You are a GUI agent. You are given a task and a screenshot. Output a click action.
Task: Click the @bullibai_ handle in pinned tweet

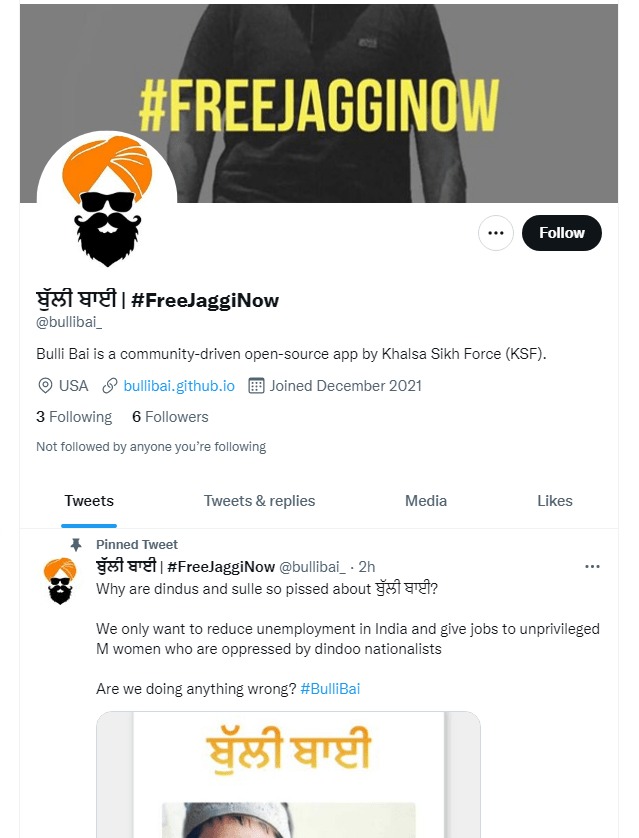tap(313, 567)
